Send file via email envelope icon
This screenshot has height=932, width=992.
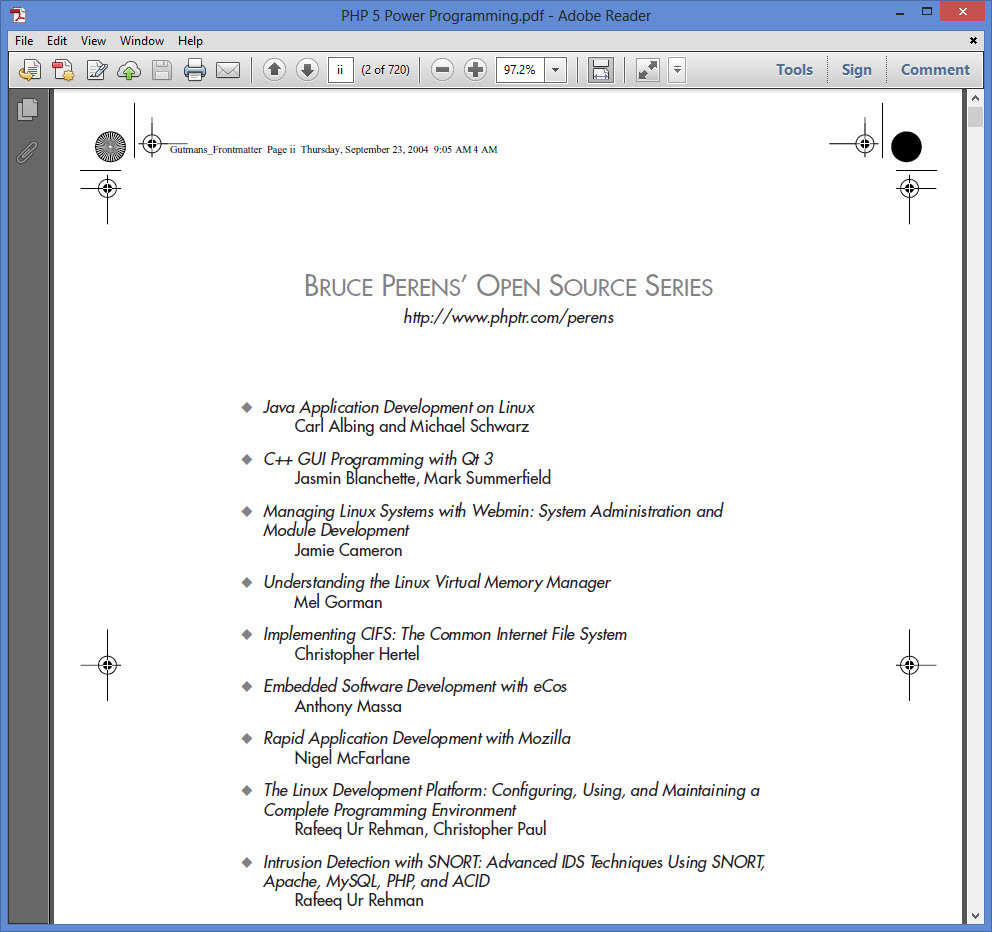[x=228, y=70]
